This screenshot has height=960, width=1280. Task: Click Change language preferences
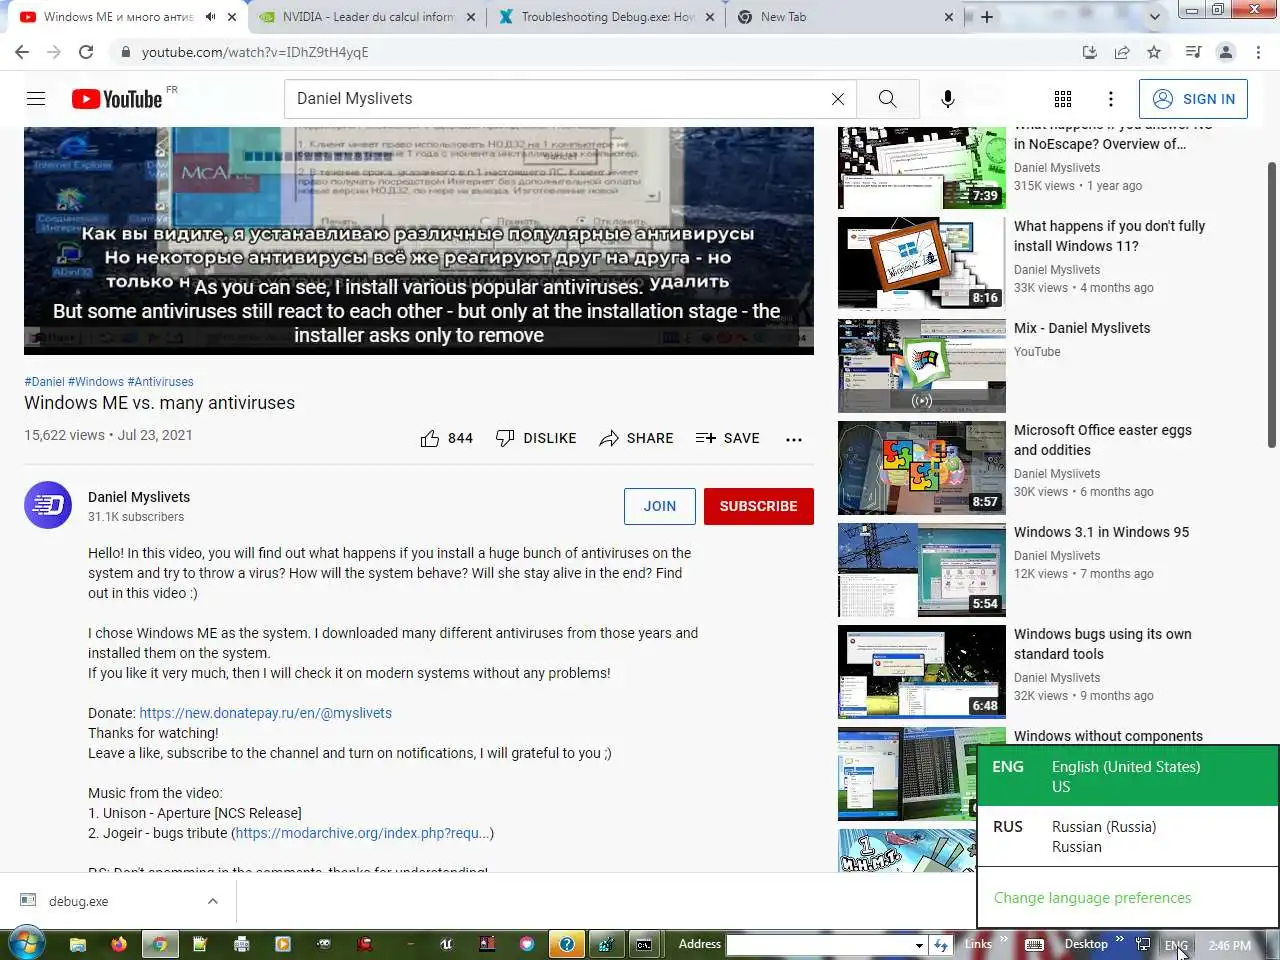pos(1092,898)
